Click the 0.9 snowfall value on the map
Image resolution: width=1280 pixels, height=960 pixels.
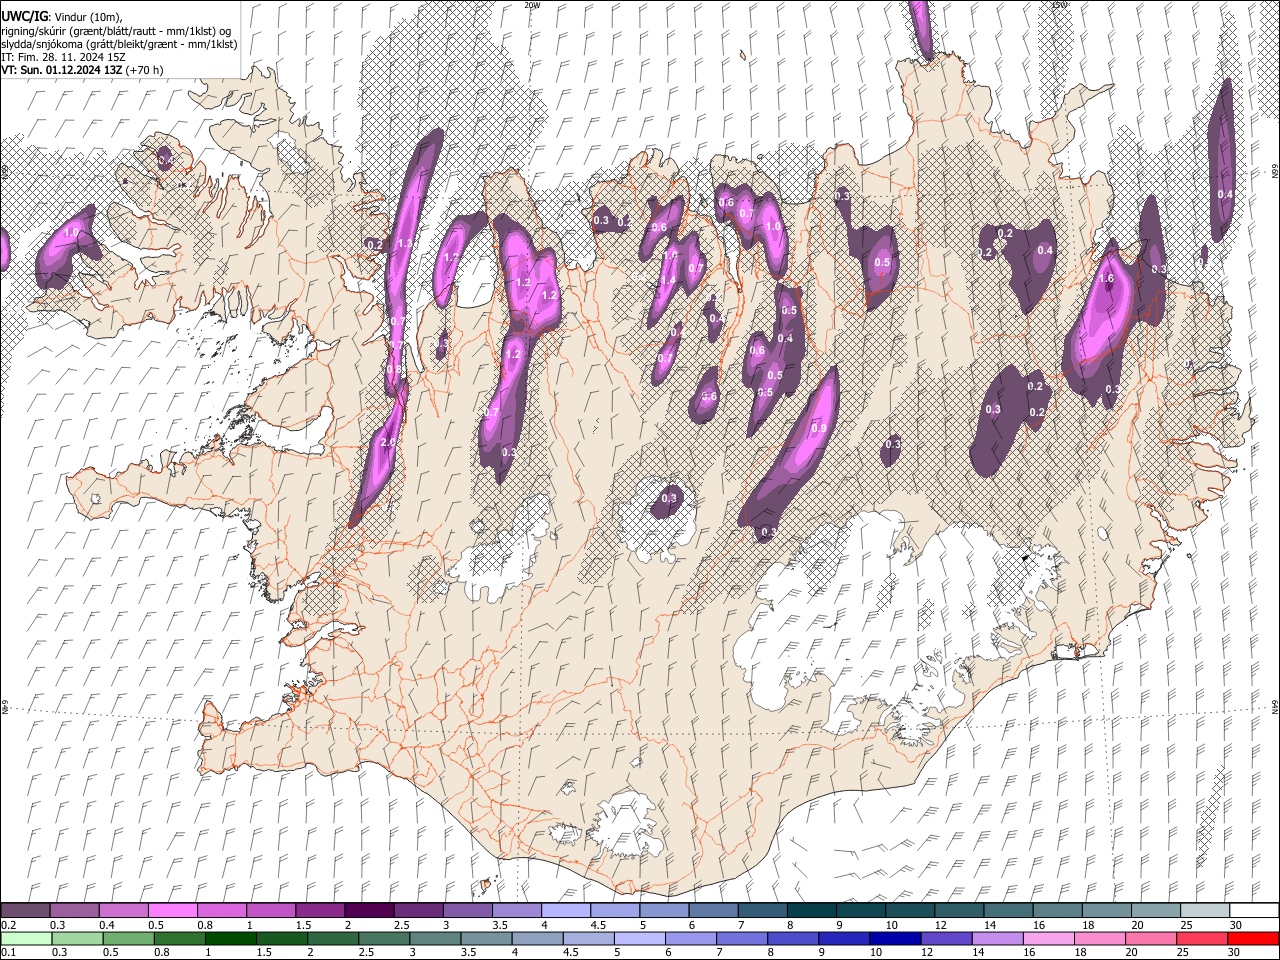[x=819, y=428]
